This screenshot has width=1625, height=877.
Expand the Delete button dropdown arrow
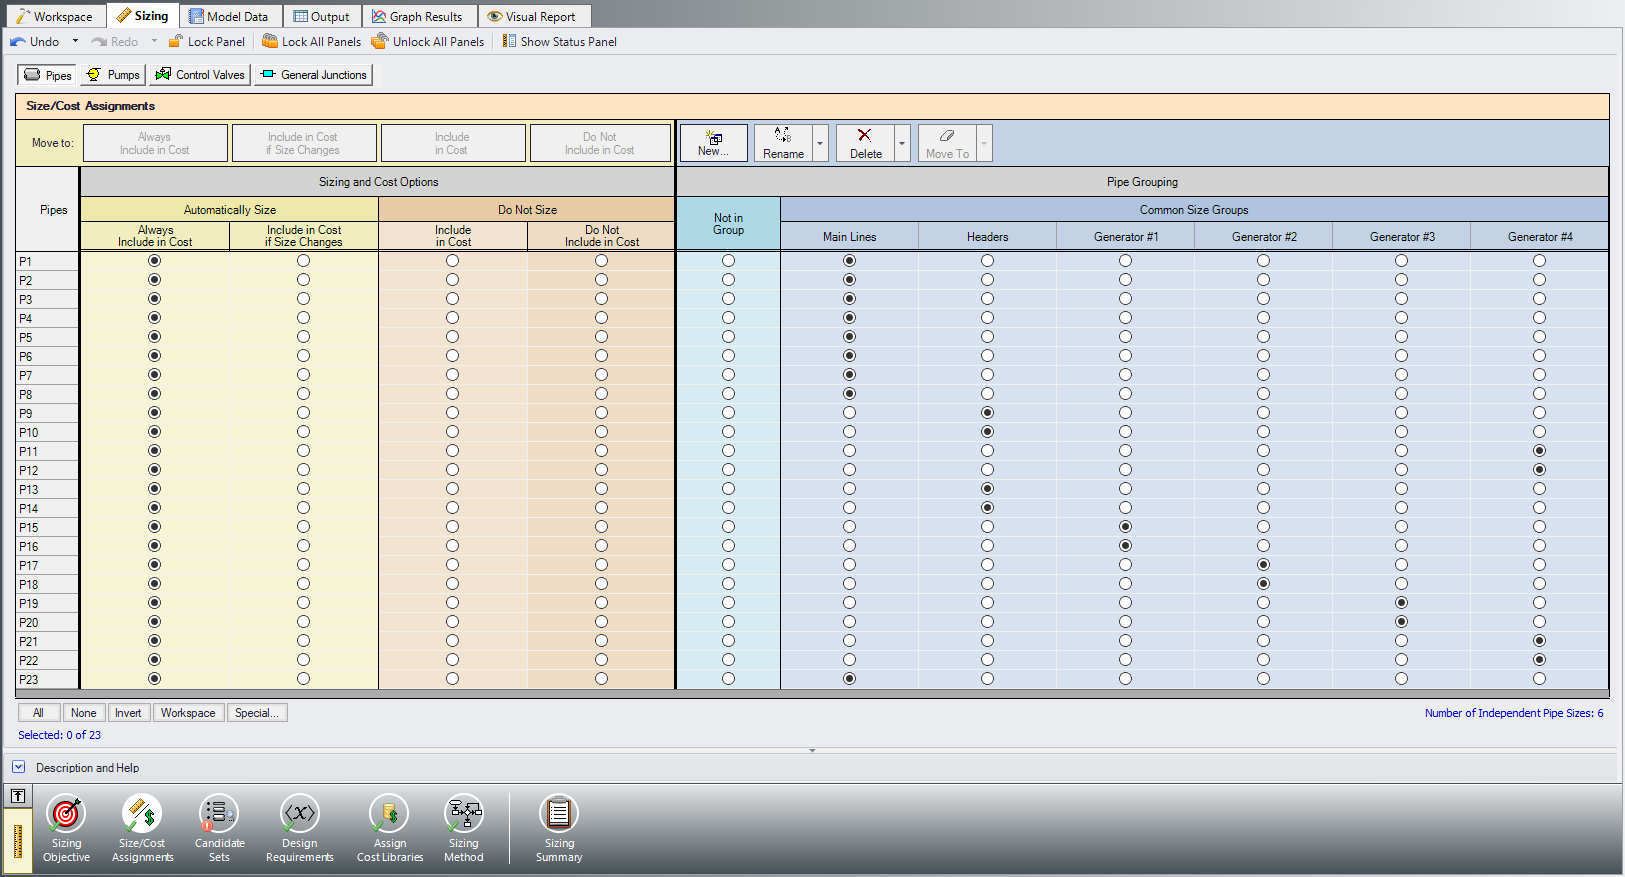coord(902,143)
